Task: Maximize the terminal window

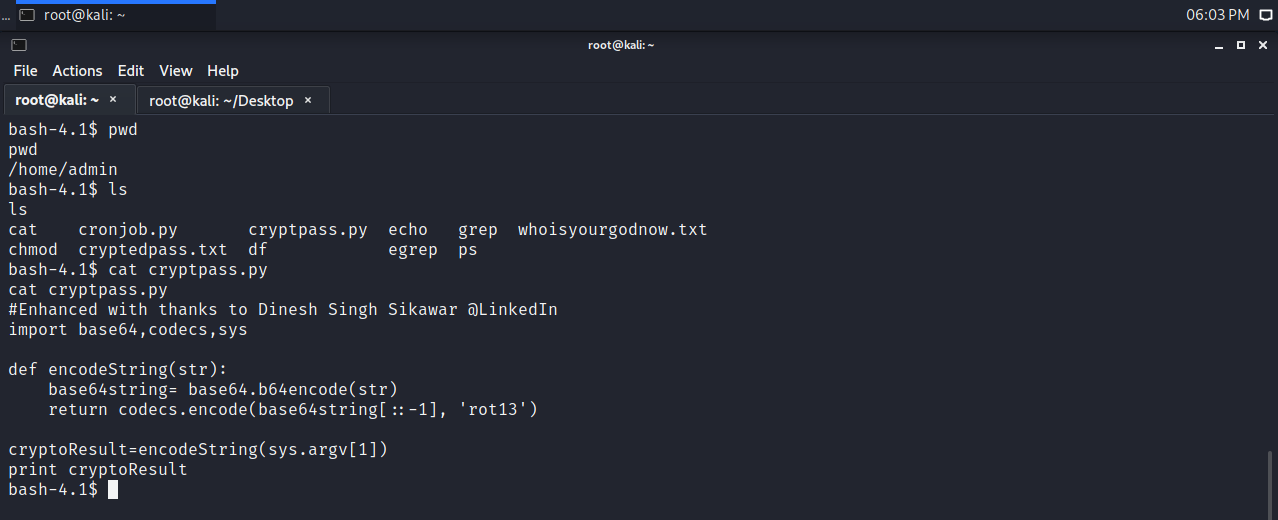Action: pos(1241,45)
